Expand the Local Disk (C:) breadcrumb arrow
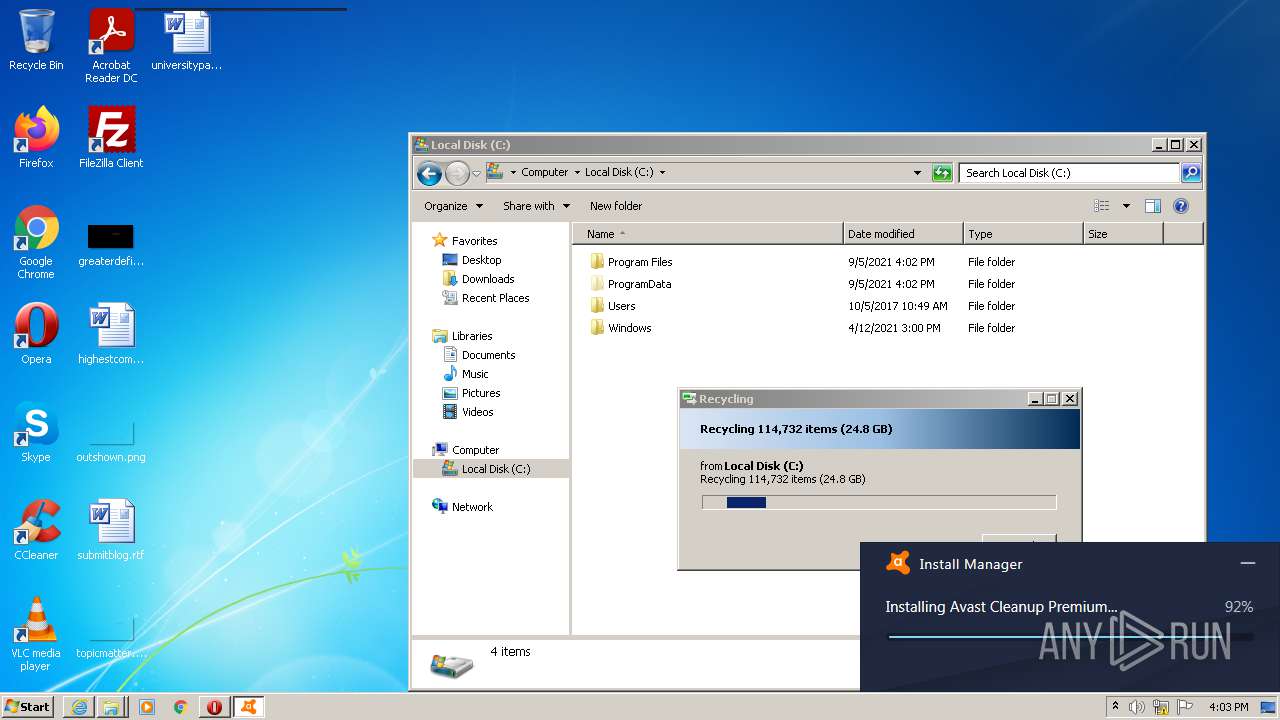Viewport: 1280px width, 720px height. pos(662,172)
